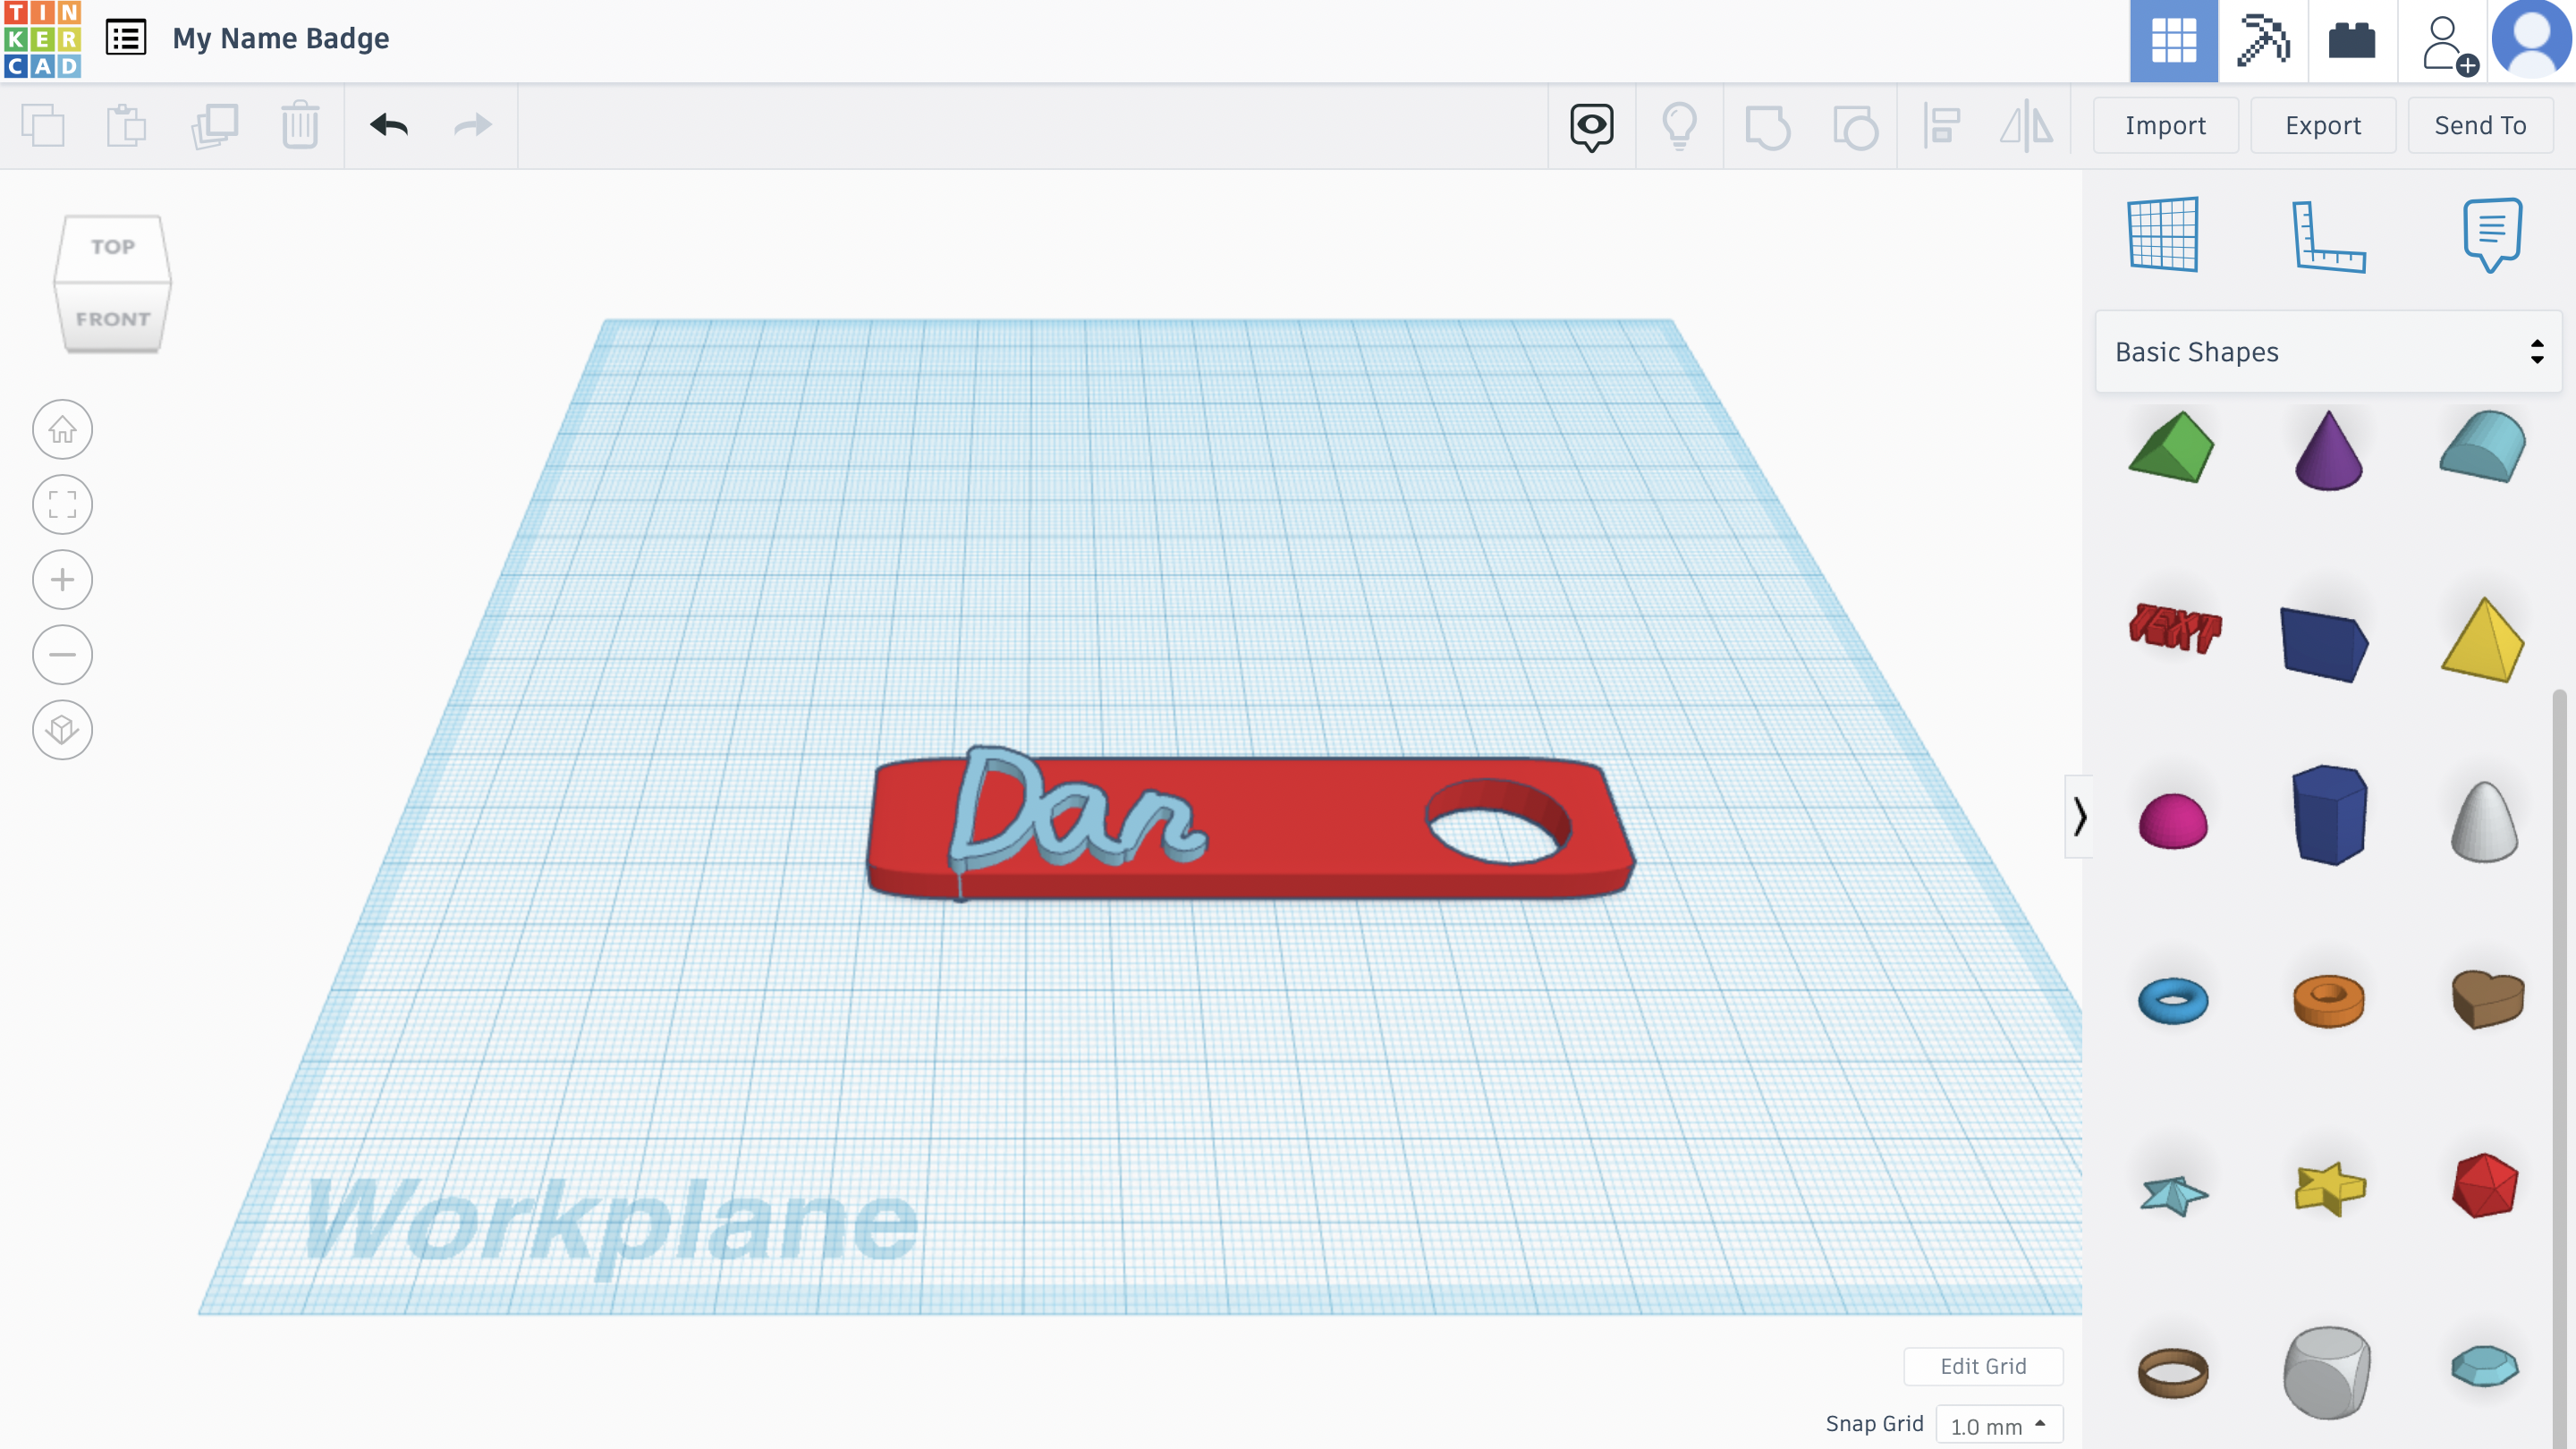
Task: Switch to the Home view orientation
Action: (62, 428)
